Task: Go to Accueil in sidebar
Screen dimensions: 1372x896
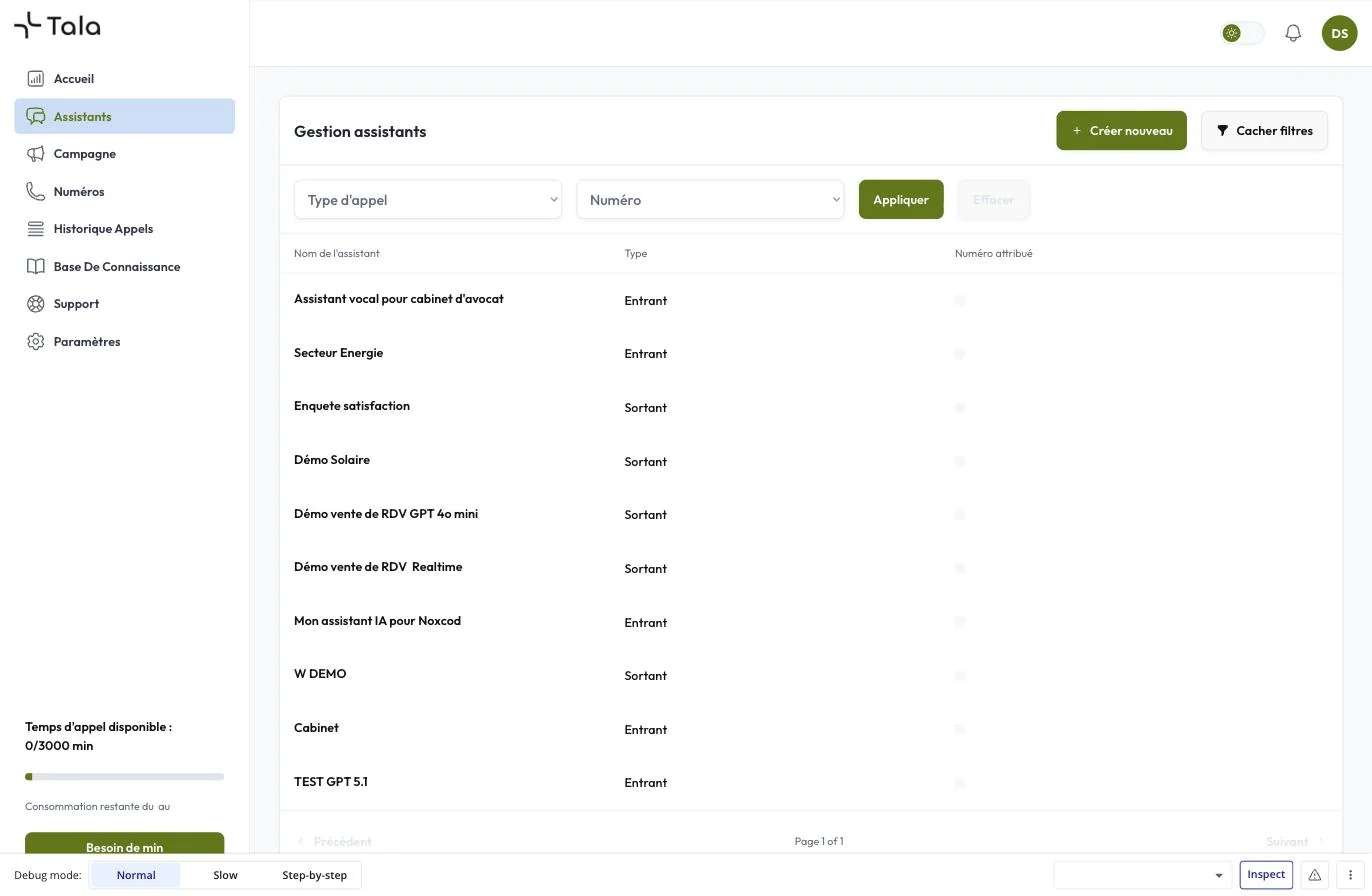Action: [x=124, y=79]
